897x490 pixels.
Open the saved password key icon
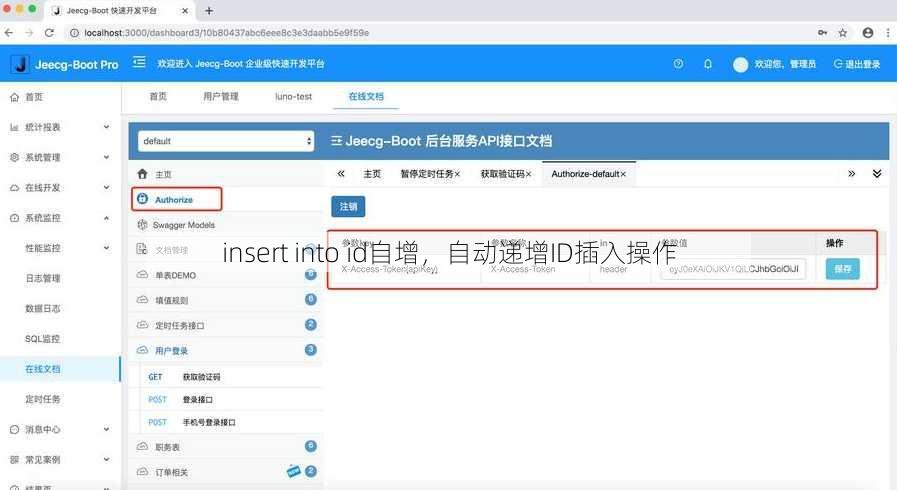[823, 33]
